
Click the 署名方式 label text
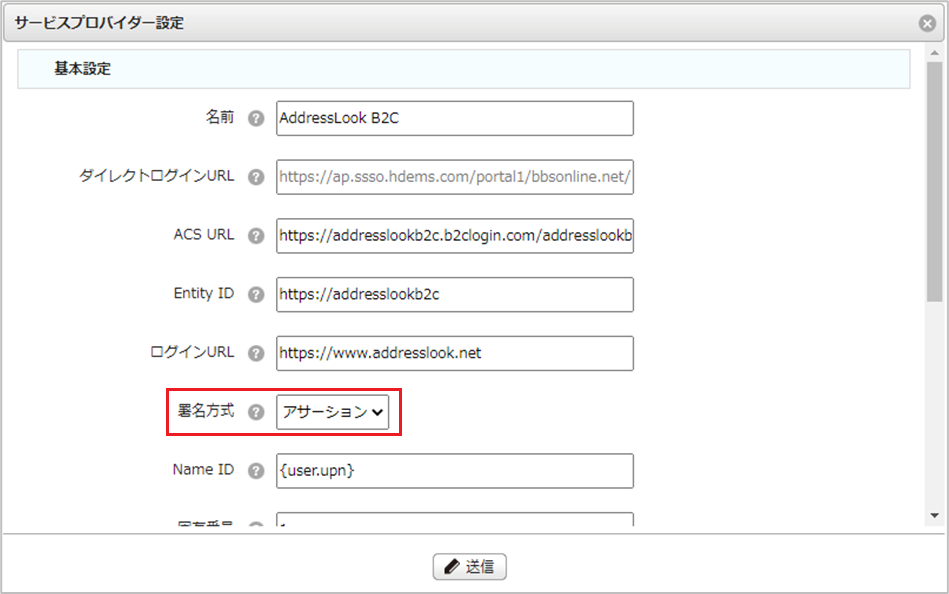(x=206, y=411)
